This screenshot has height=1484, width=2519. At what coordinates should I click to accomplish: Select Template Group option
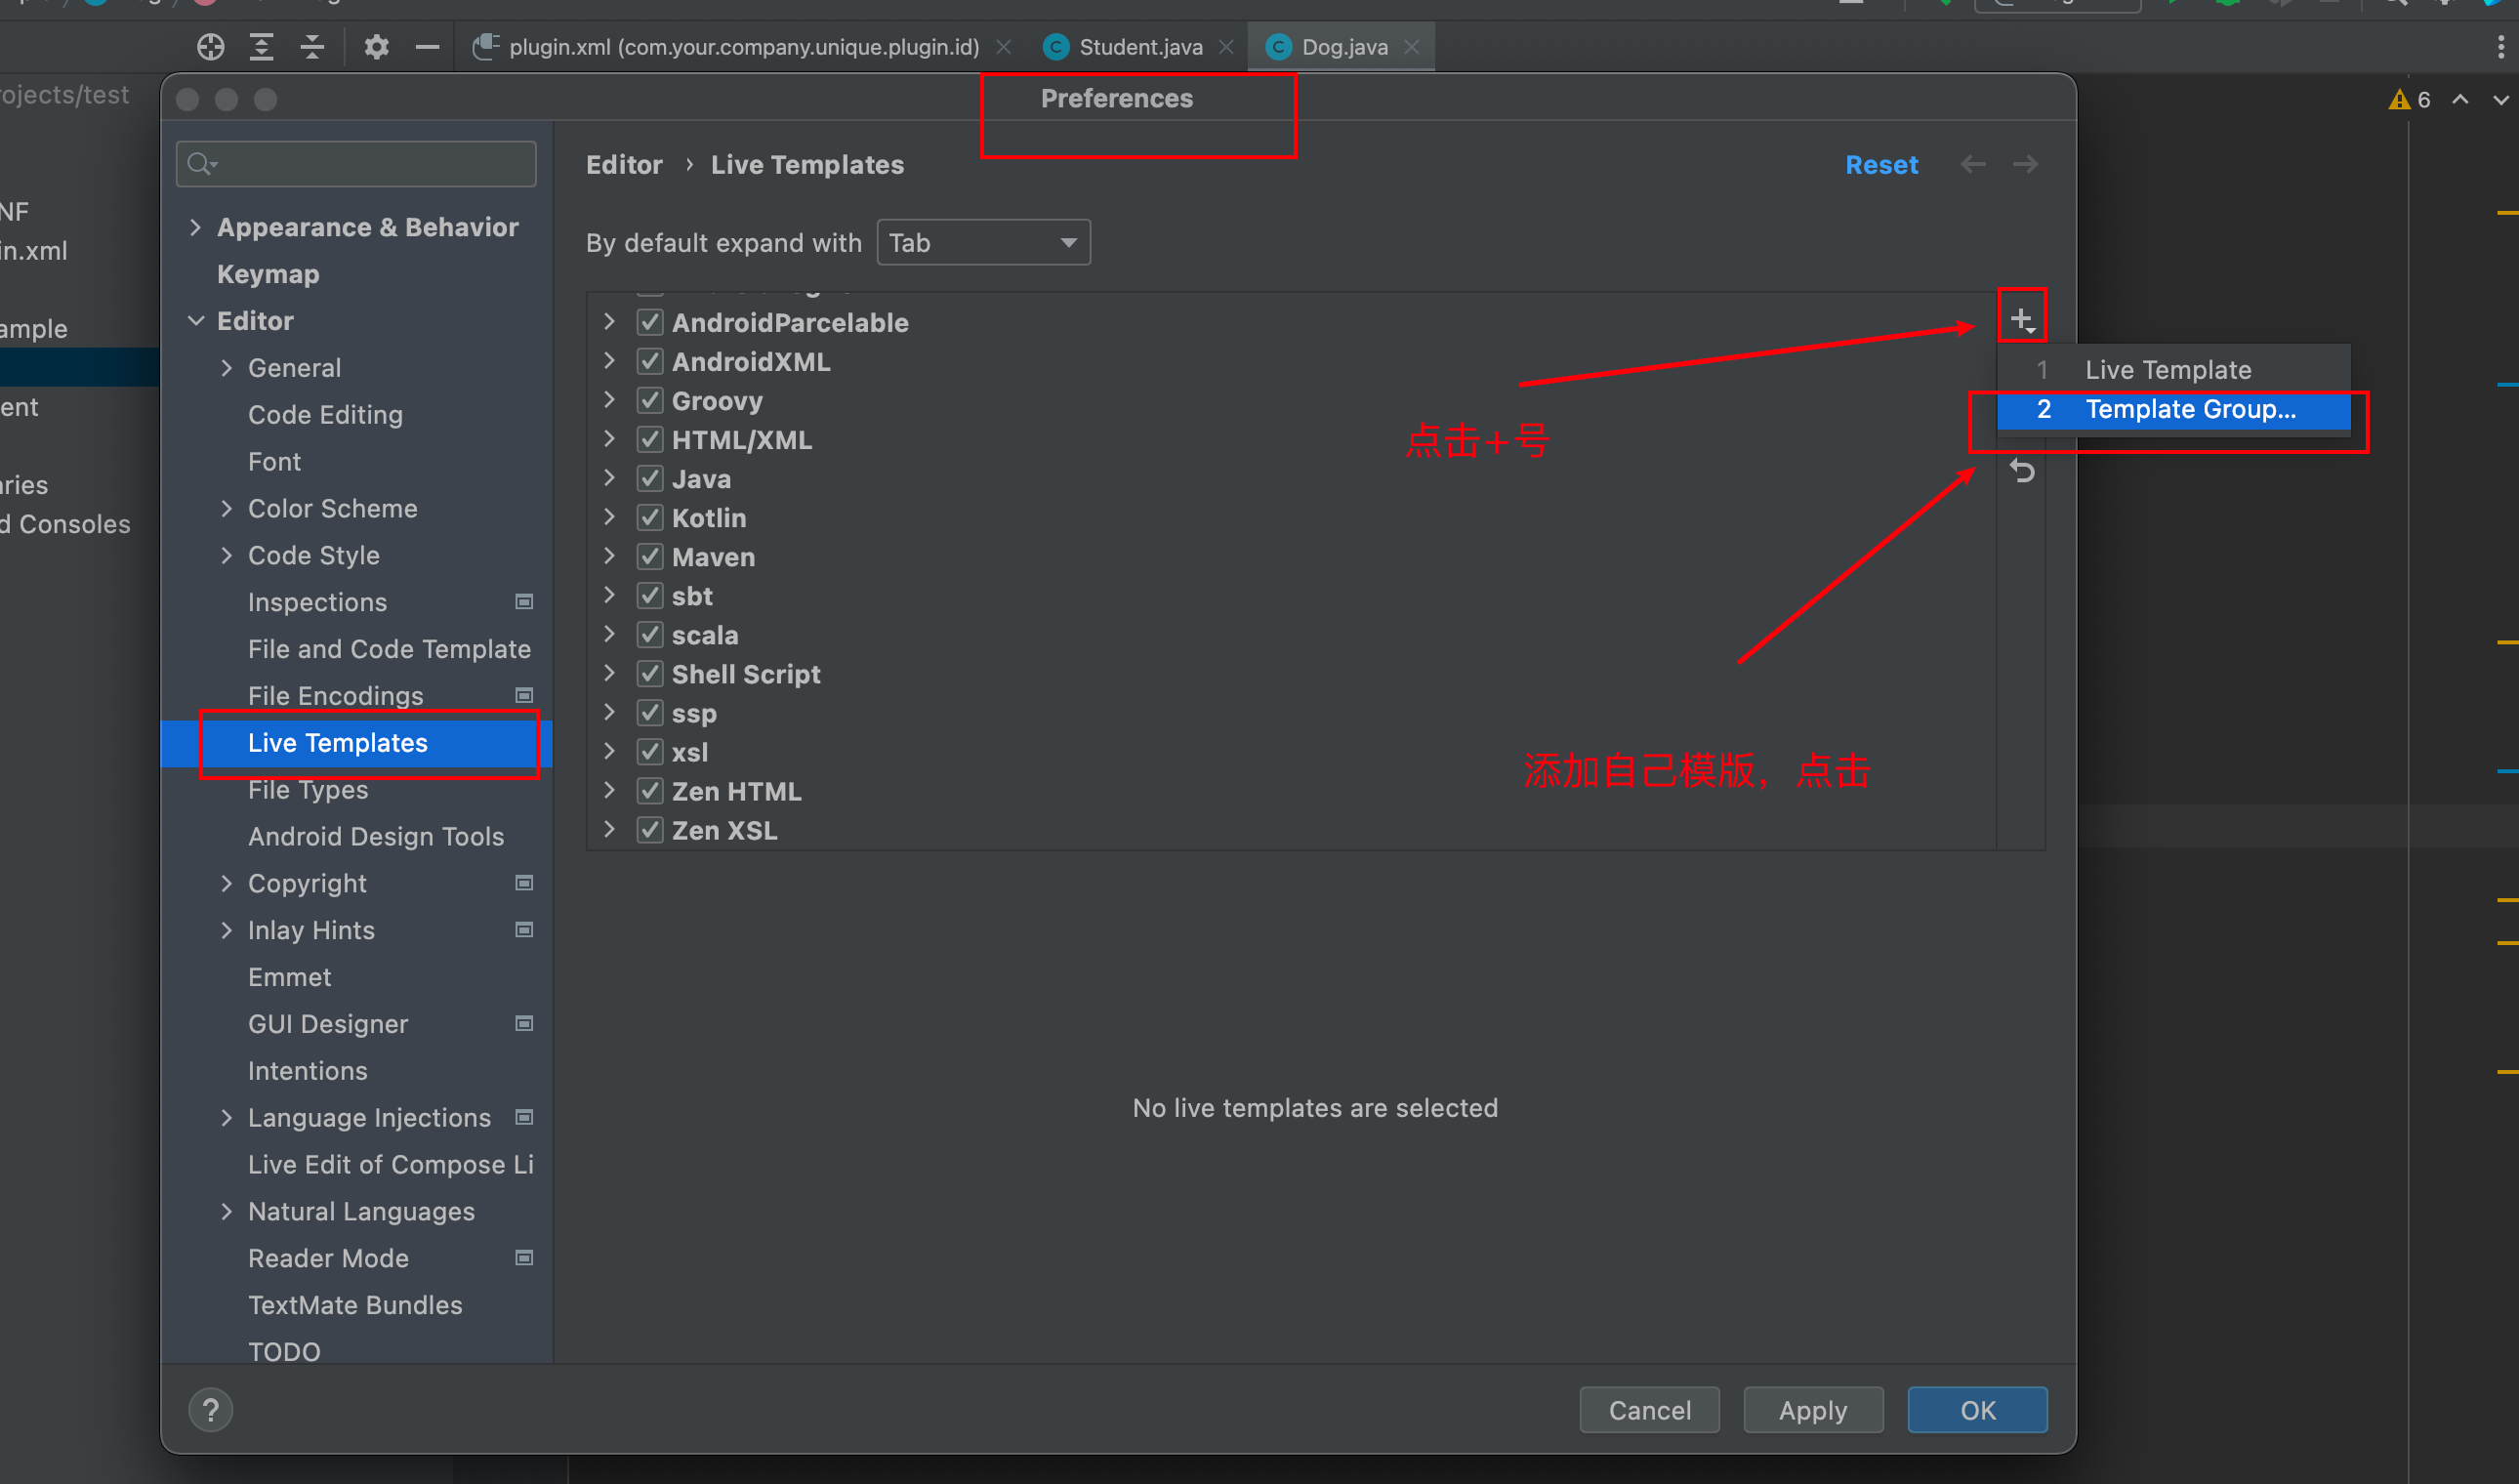[x=2185, y=410]
